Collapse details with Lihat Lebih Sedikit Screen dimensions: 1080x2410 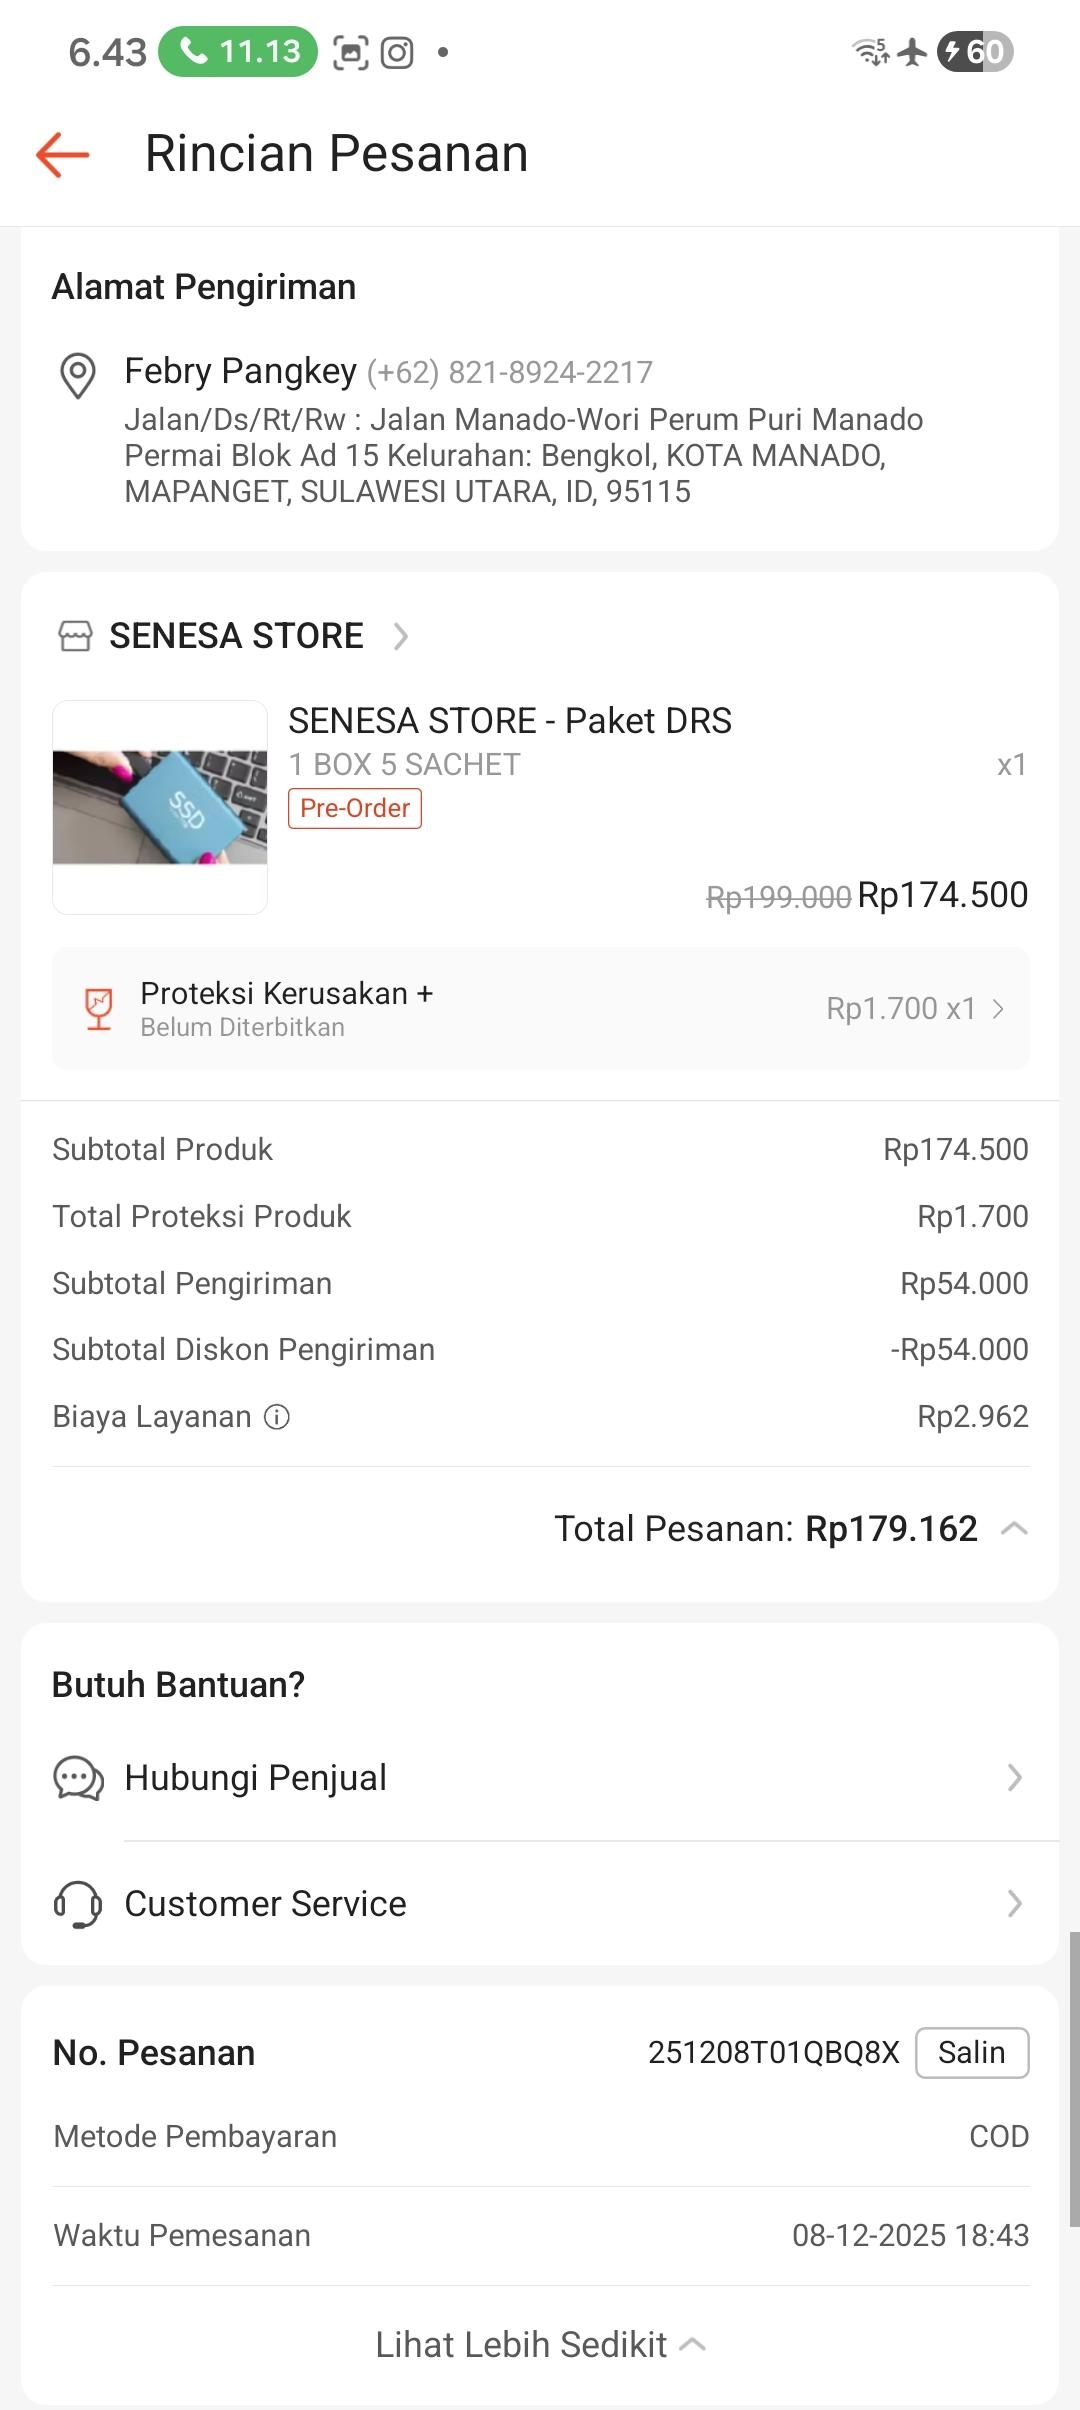[540, 2345]
